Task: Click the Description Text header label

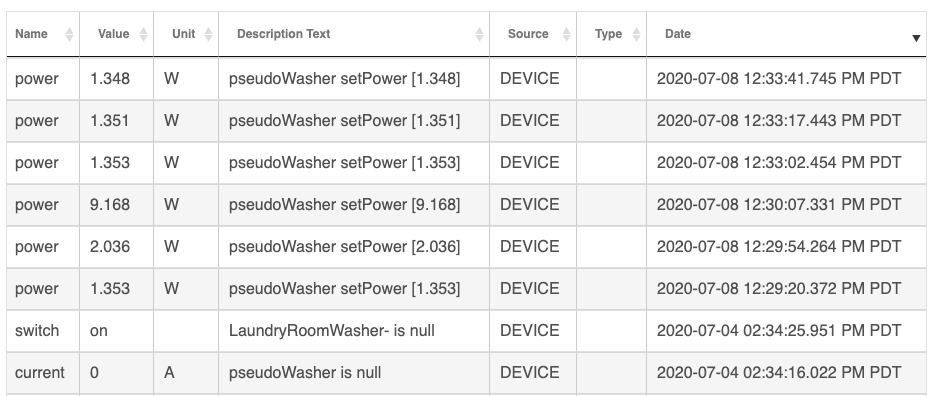Action: click(x=283, y=34)
